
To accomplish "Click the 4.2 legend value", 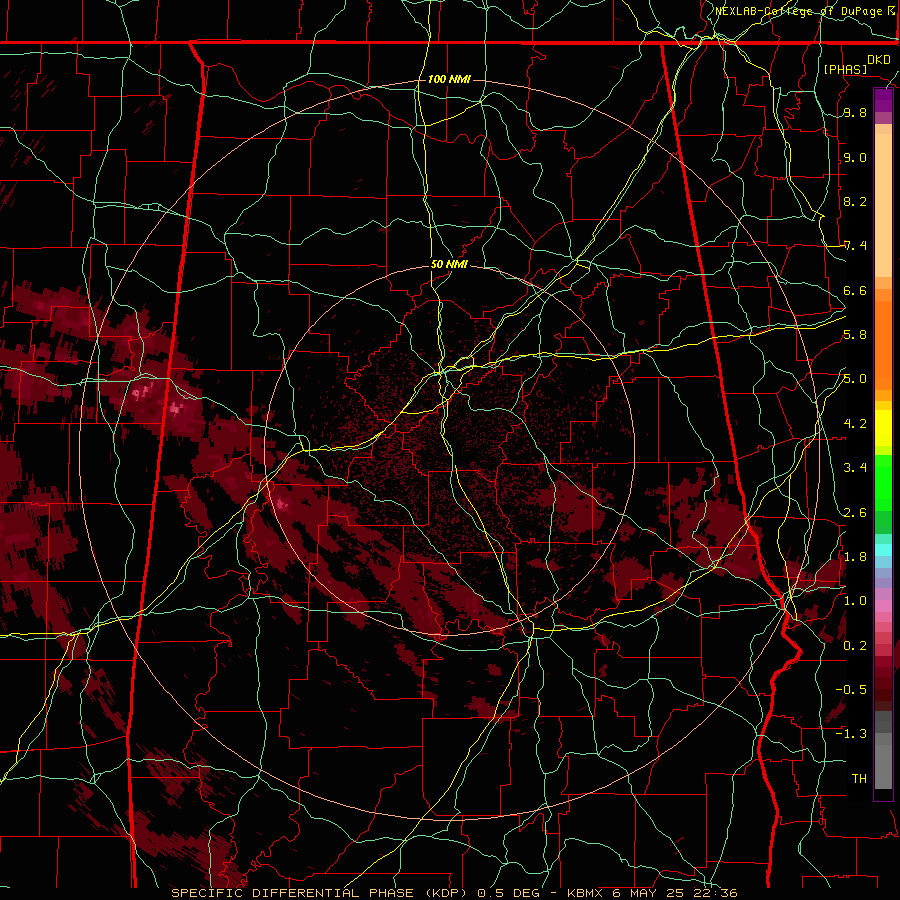I will [x=855, y=423].
